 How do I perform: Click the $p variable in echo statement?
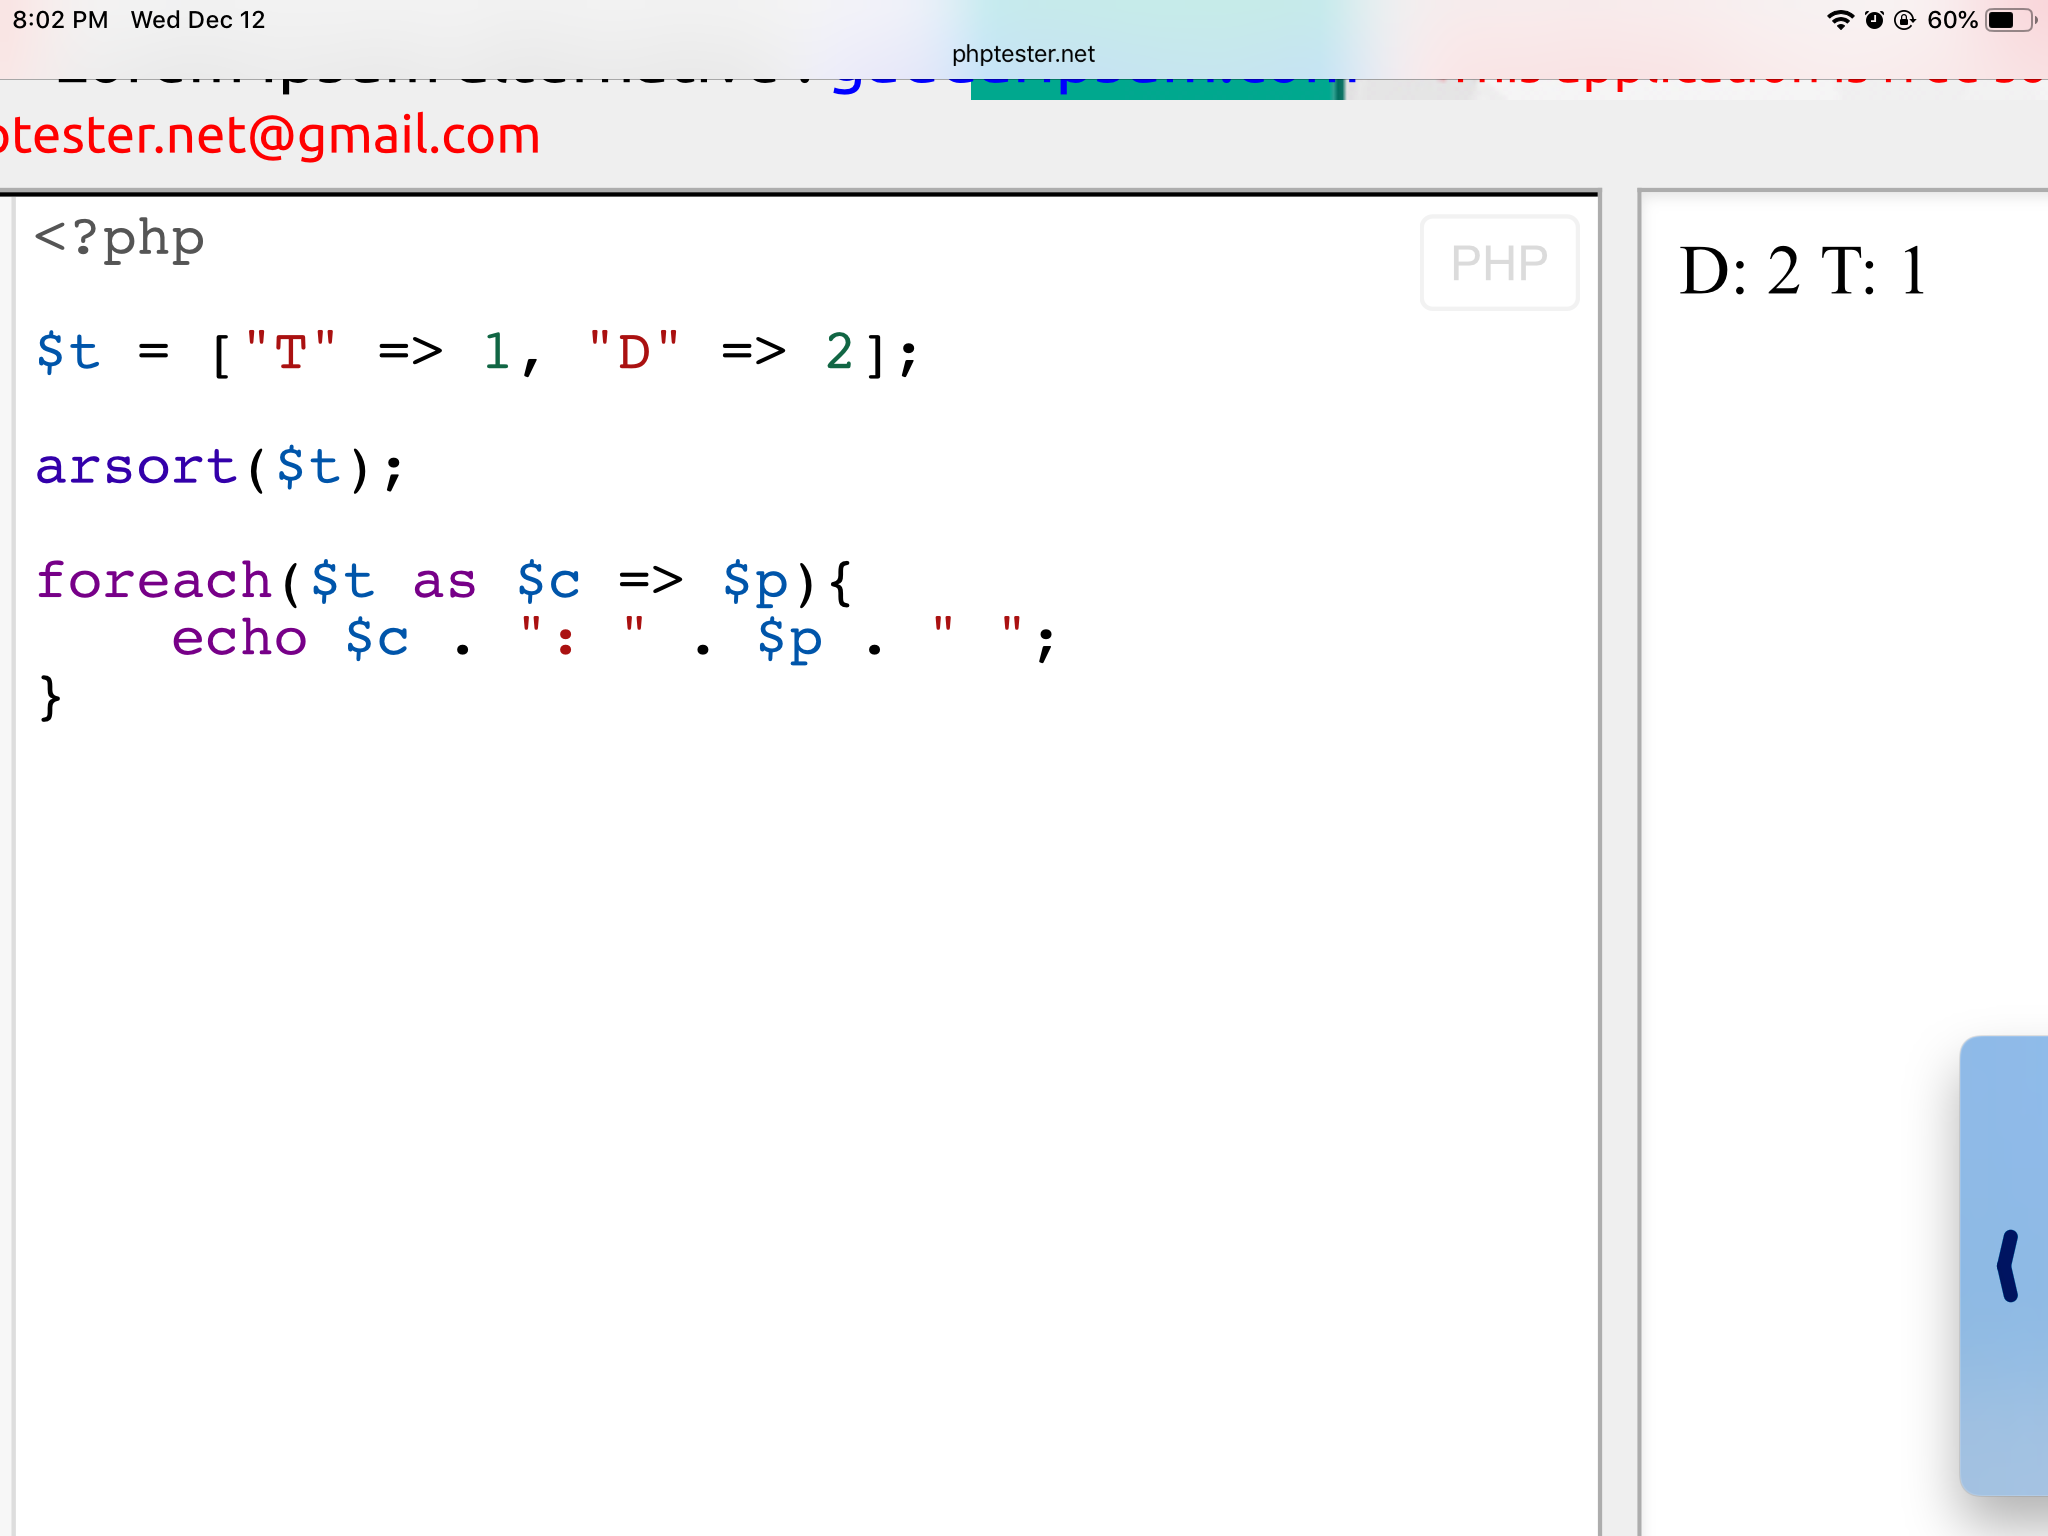tap(789, 640)
